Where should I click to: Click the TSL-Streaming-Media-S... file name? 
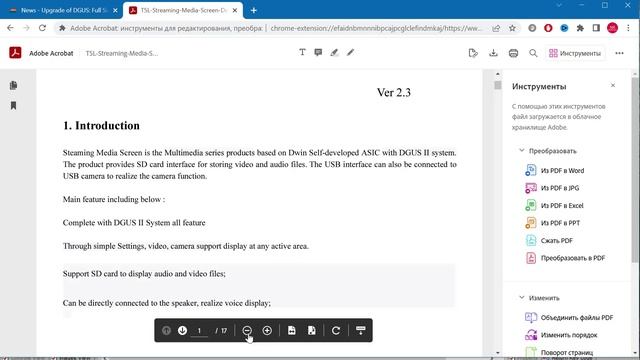(122, 53)
